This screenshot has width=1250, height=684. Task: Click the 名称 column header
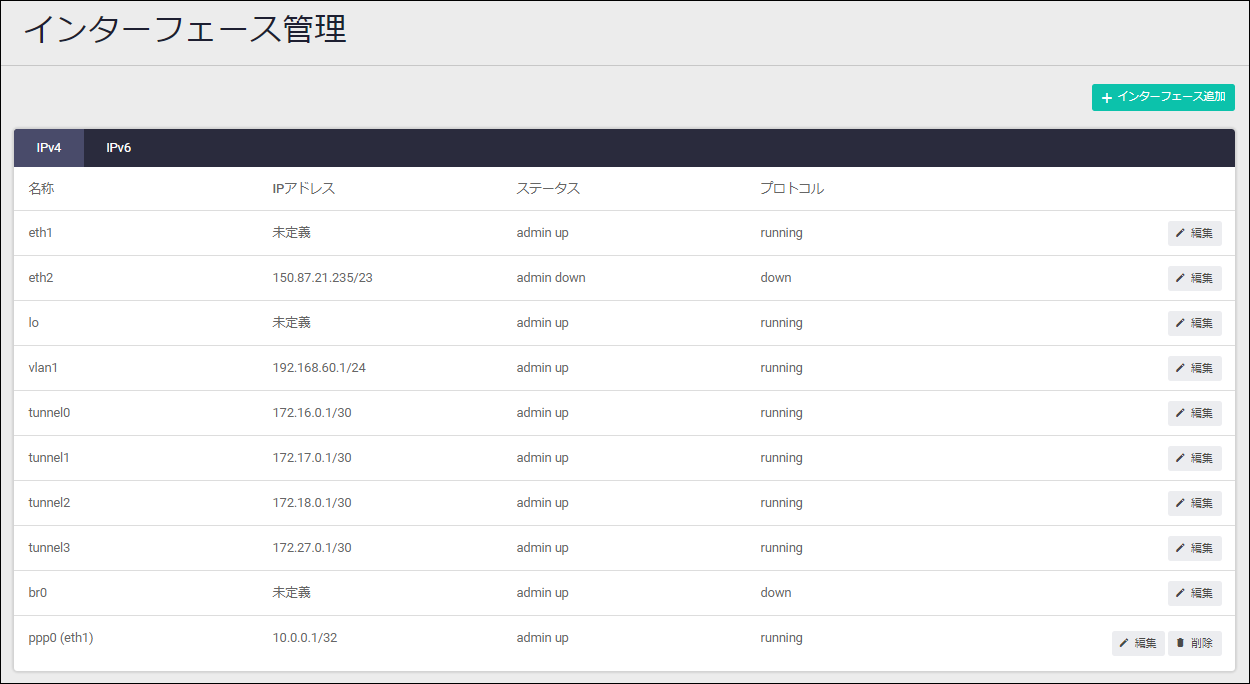point(41,188)
